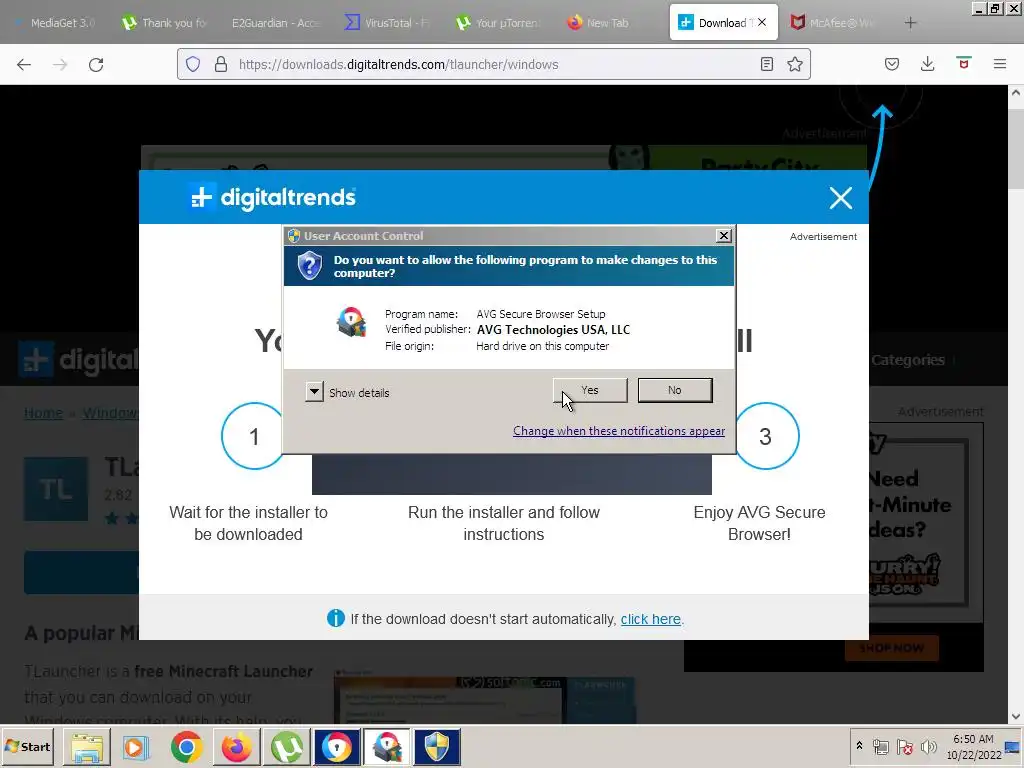Click AVG Secure Browser Setup taskbar icon
This screenshot has height=768, width=1024.
[387, 746]
